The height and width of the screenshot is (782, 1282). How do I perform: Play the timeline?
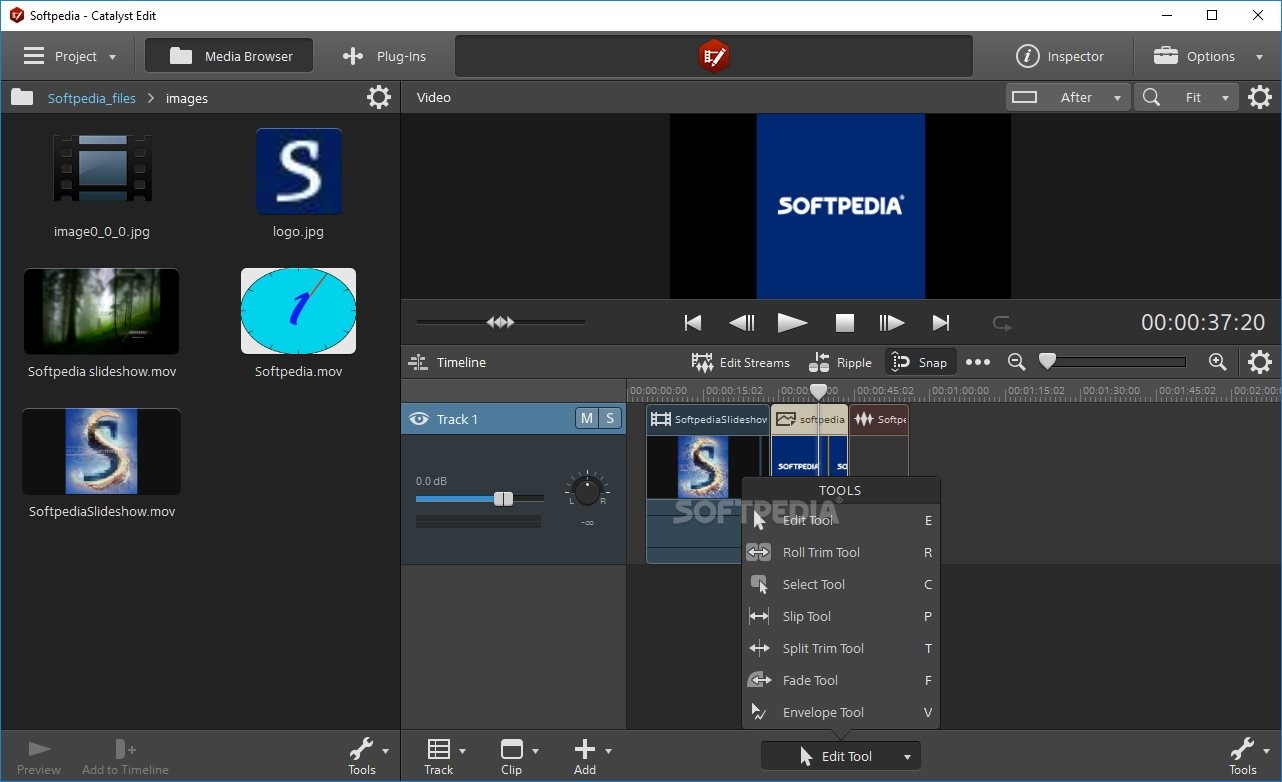coord(792,322)
